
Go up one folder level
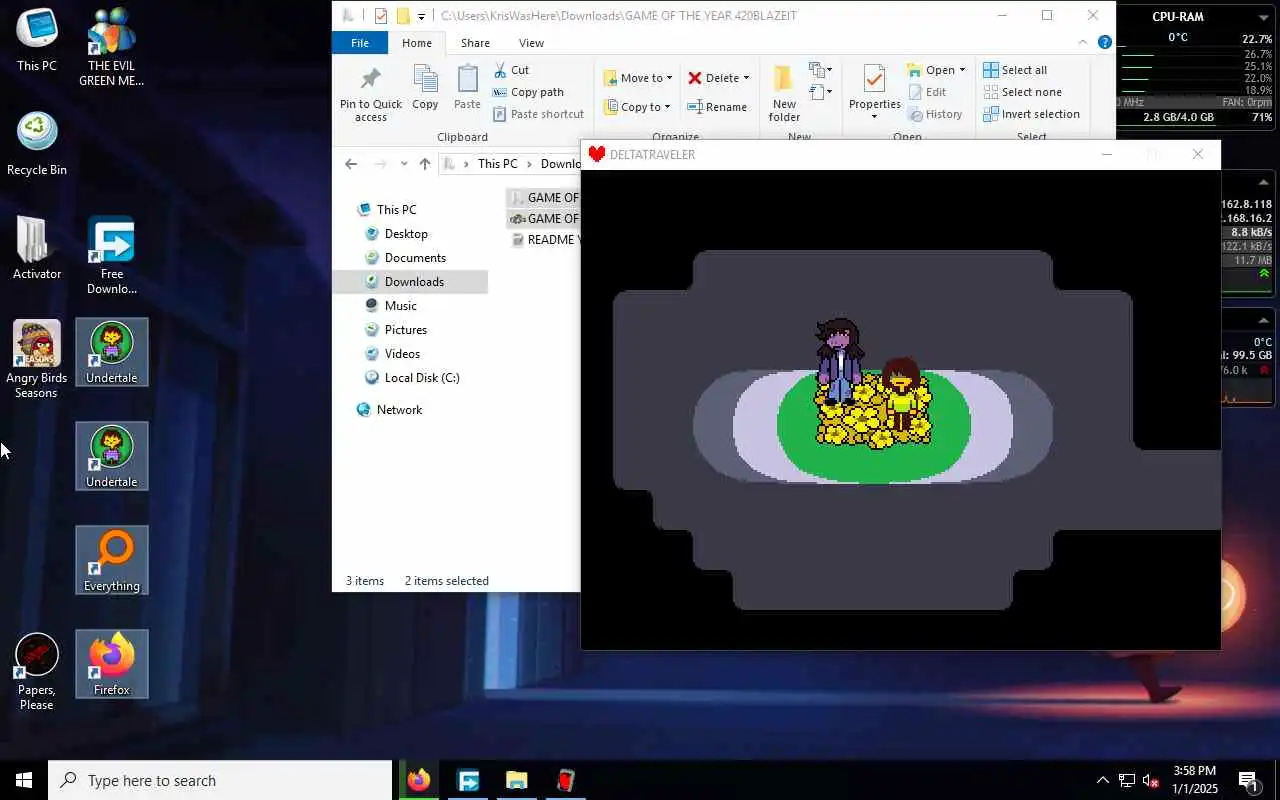pos(425,164)
